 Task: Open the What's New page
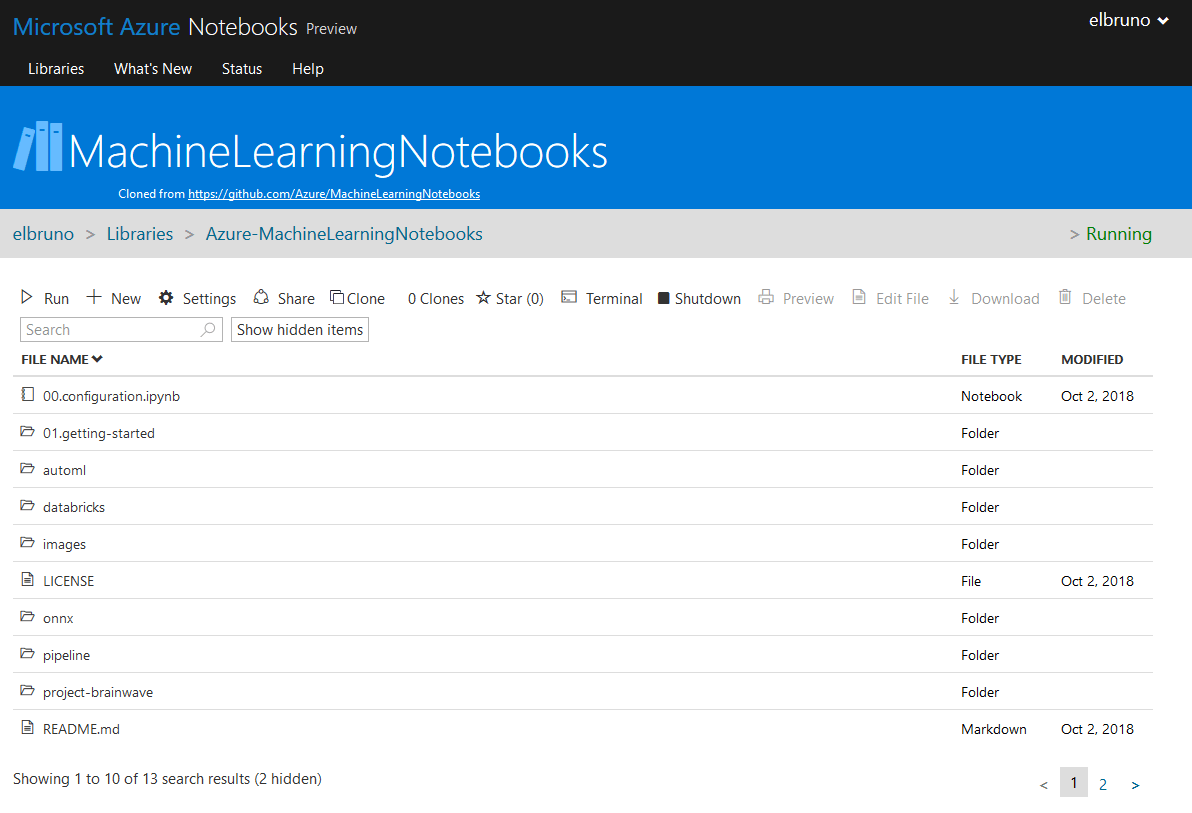click(x=152, y=68)
